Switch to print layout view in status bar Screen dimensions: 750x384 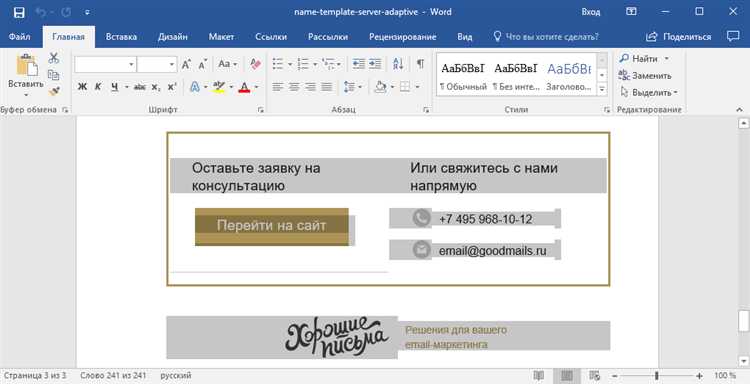click(567, 375)
